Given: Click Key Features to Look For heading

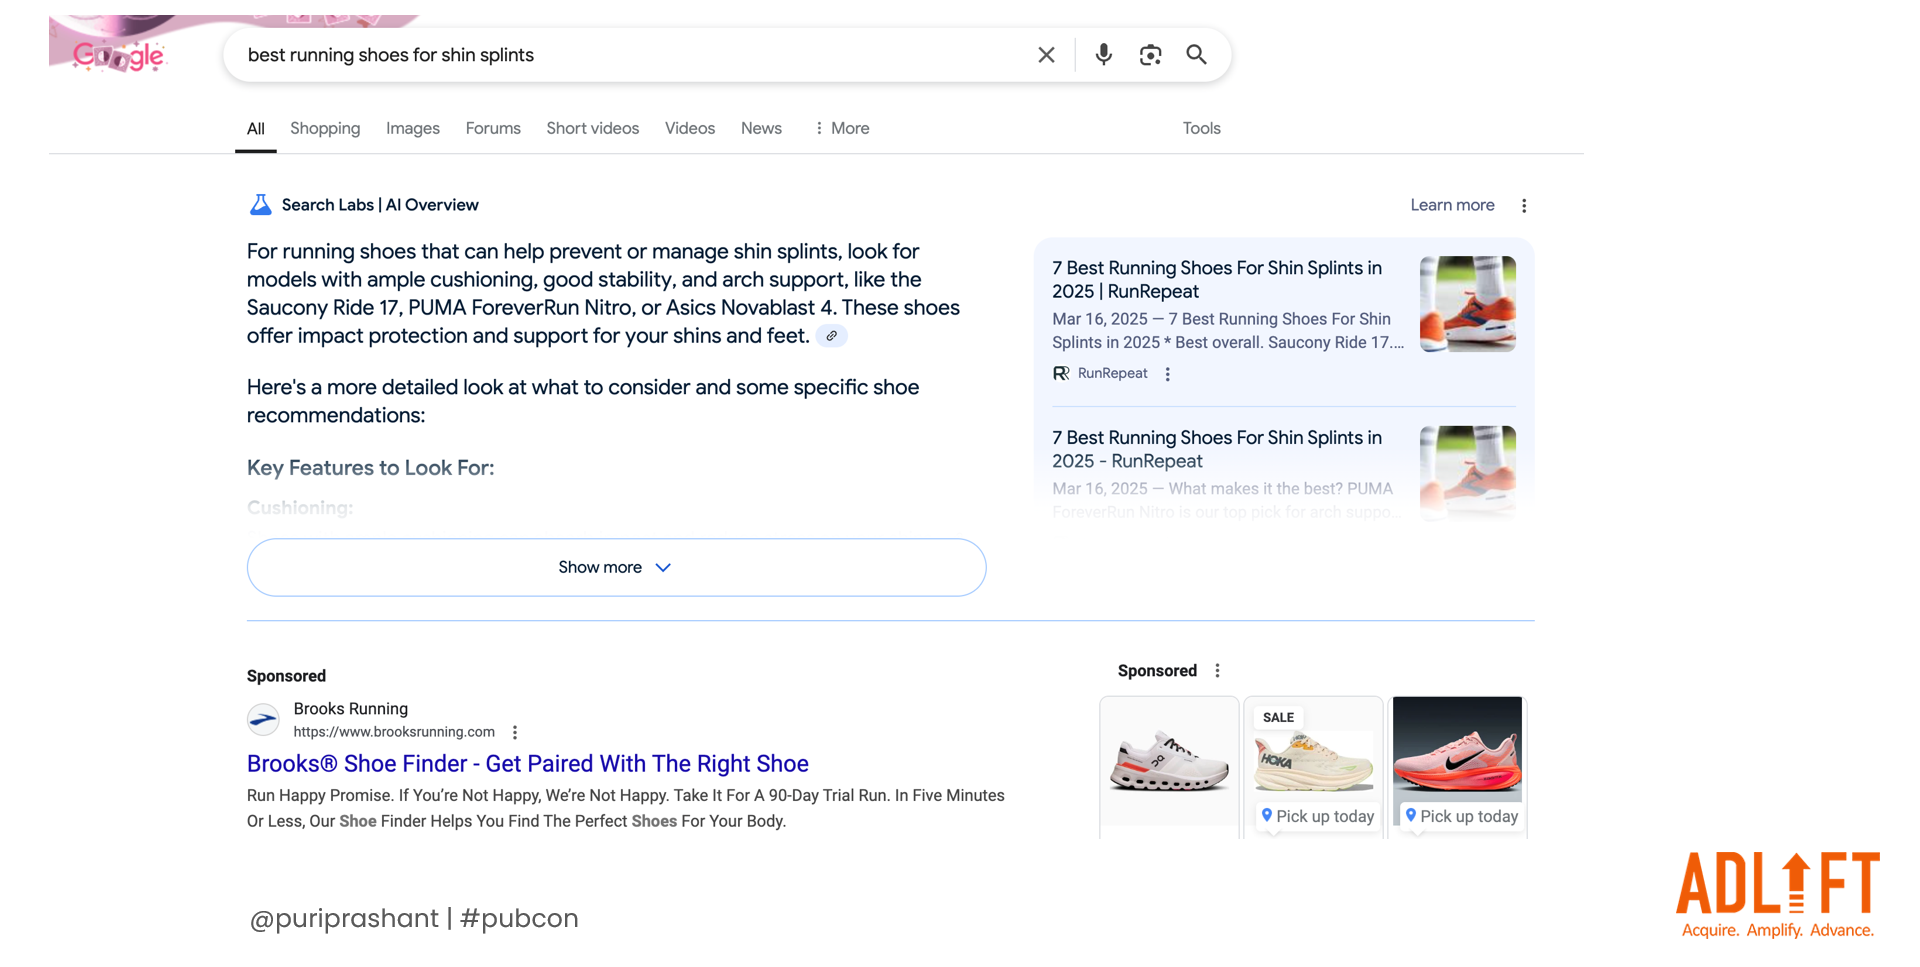Looking at the screenshot, I should click(370, 468).
